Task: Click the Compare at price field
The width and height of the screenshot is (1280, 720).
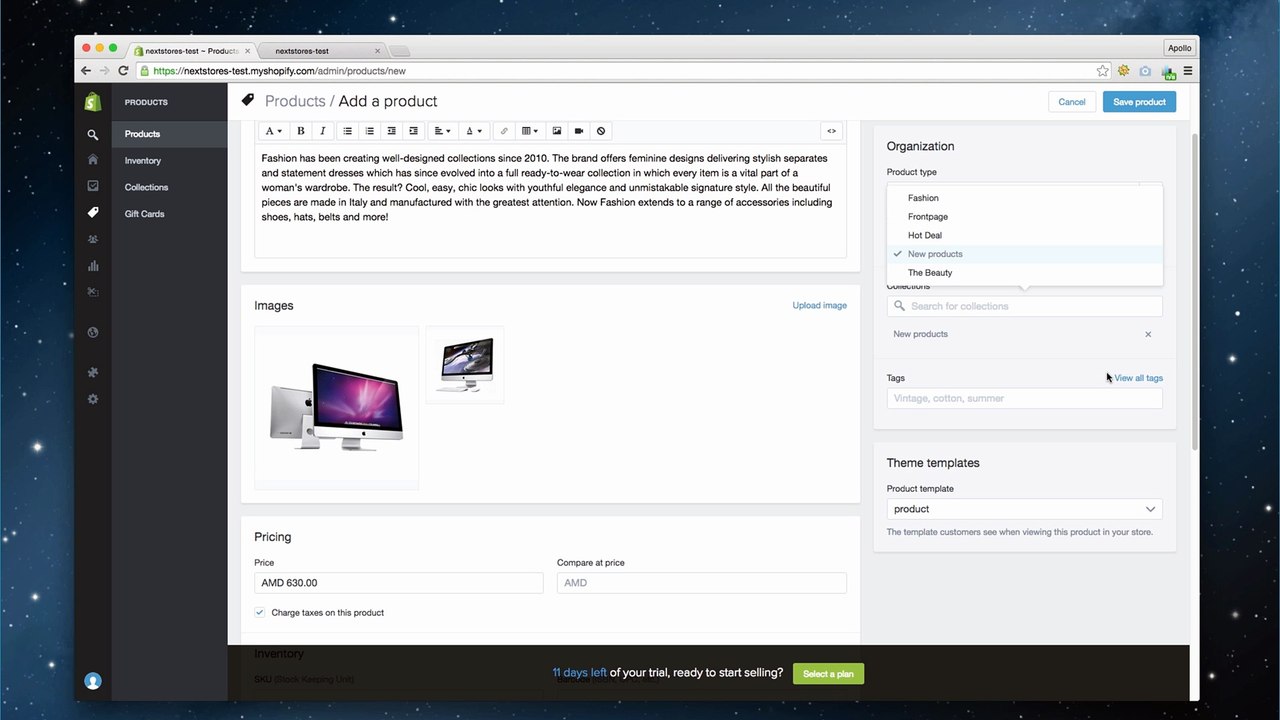Action: pyautogui.click(x=702, y=583)
